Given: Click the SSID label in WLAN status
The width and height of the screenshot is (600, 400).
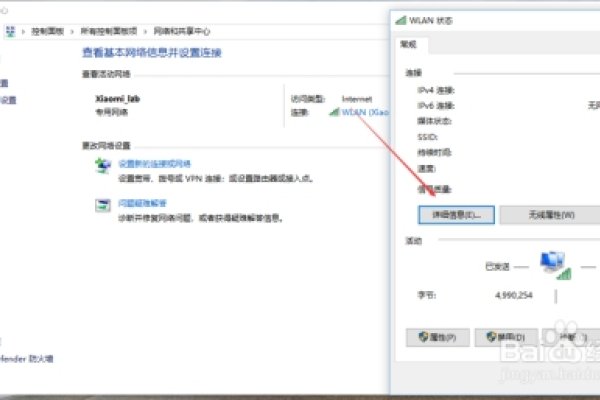Looking at the screenshot, I should pos(427,137).
